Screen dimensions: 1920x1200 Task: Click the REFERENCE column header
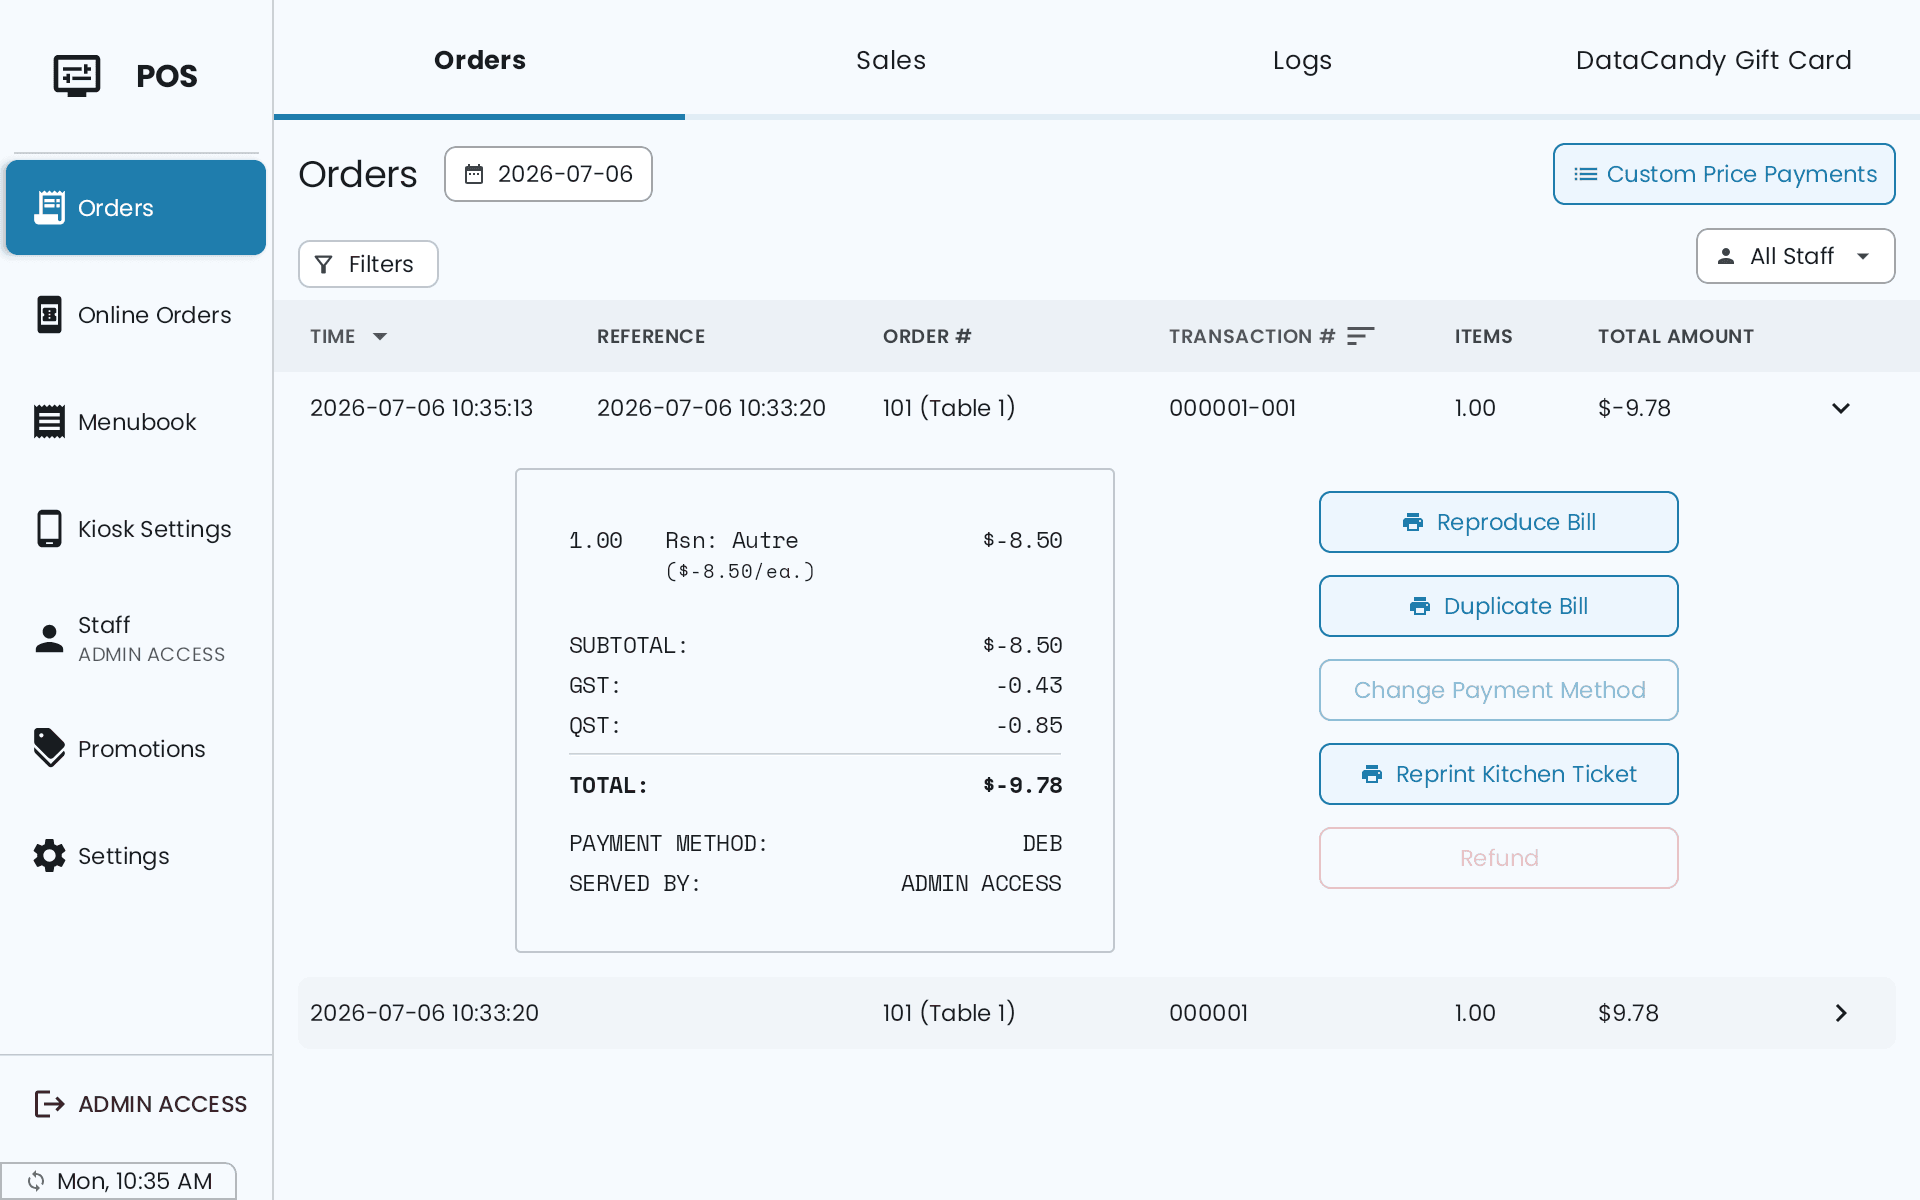click(x=651, y=336)
